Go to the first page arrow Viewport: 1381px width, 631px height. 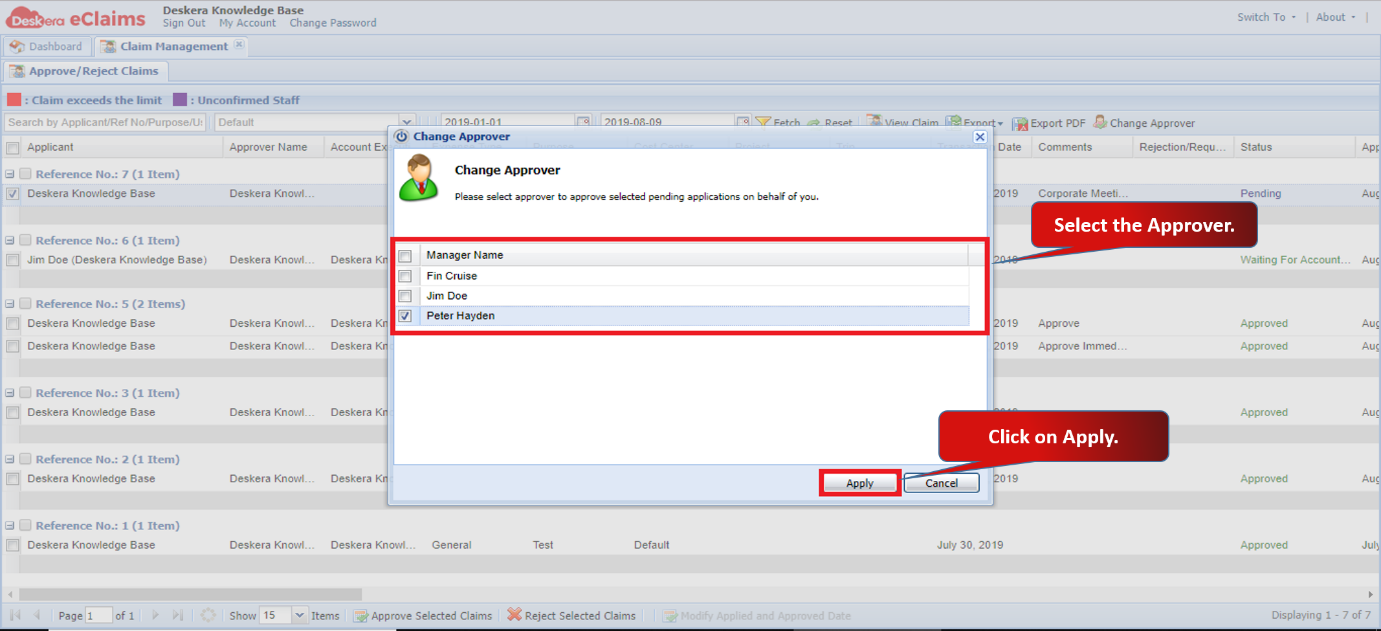click(16, 615)
